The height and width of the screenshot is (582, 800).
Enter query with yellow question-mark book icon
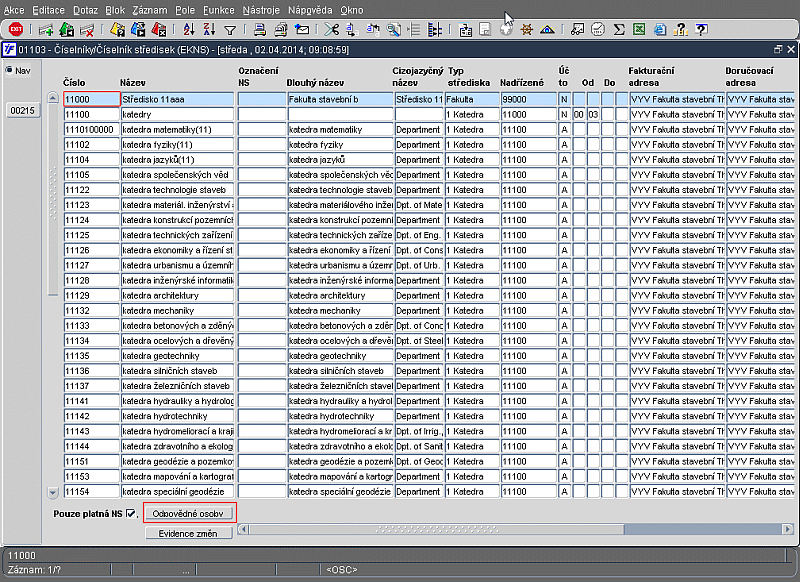(x=117, y=30)
